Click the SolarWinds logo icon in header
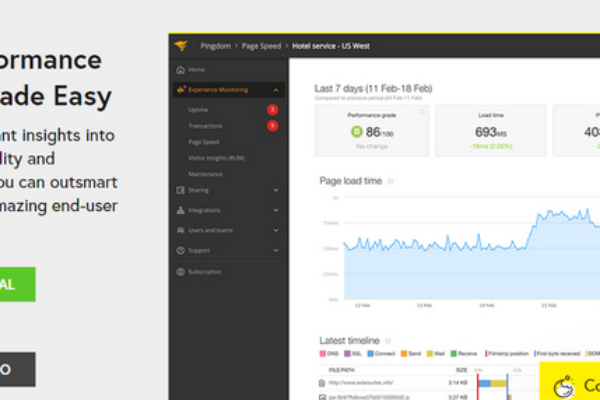 (x=181, y=46)
